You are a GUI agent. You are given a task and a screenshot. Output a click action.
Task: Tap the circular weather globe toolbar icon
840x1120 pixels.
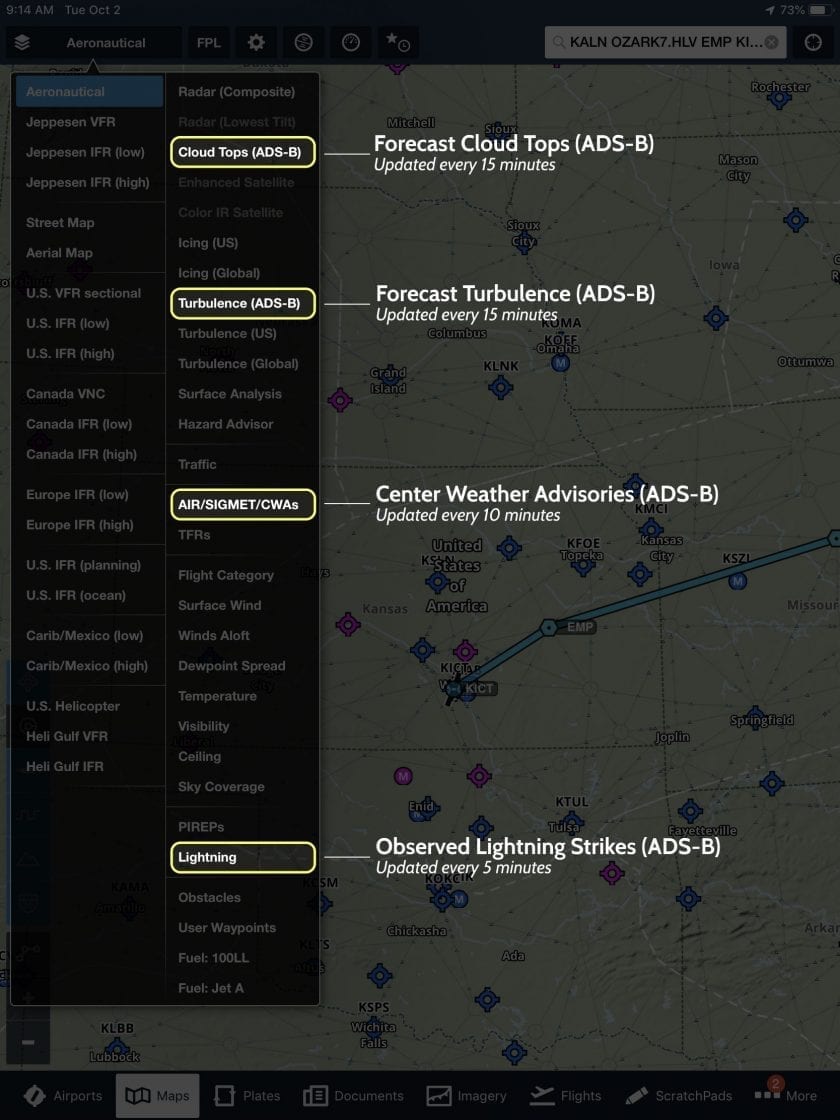pos(302,42)
